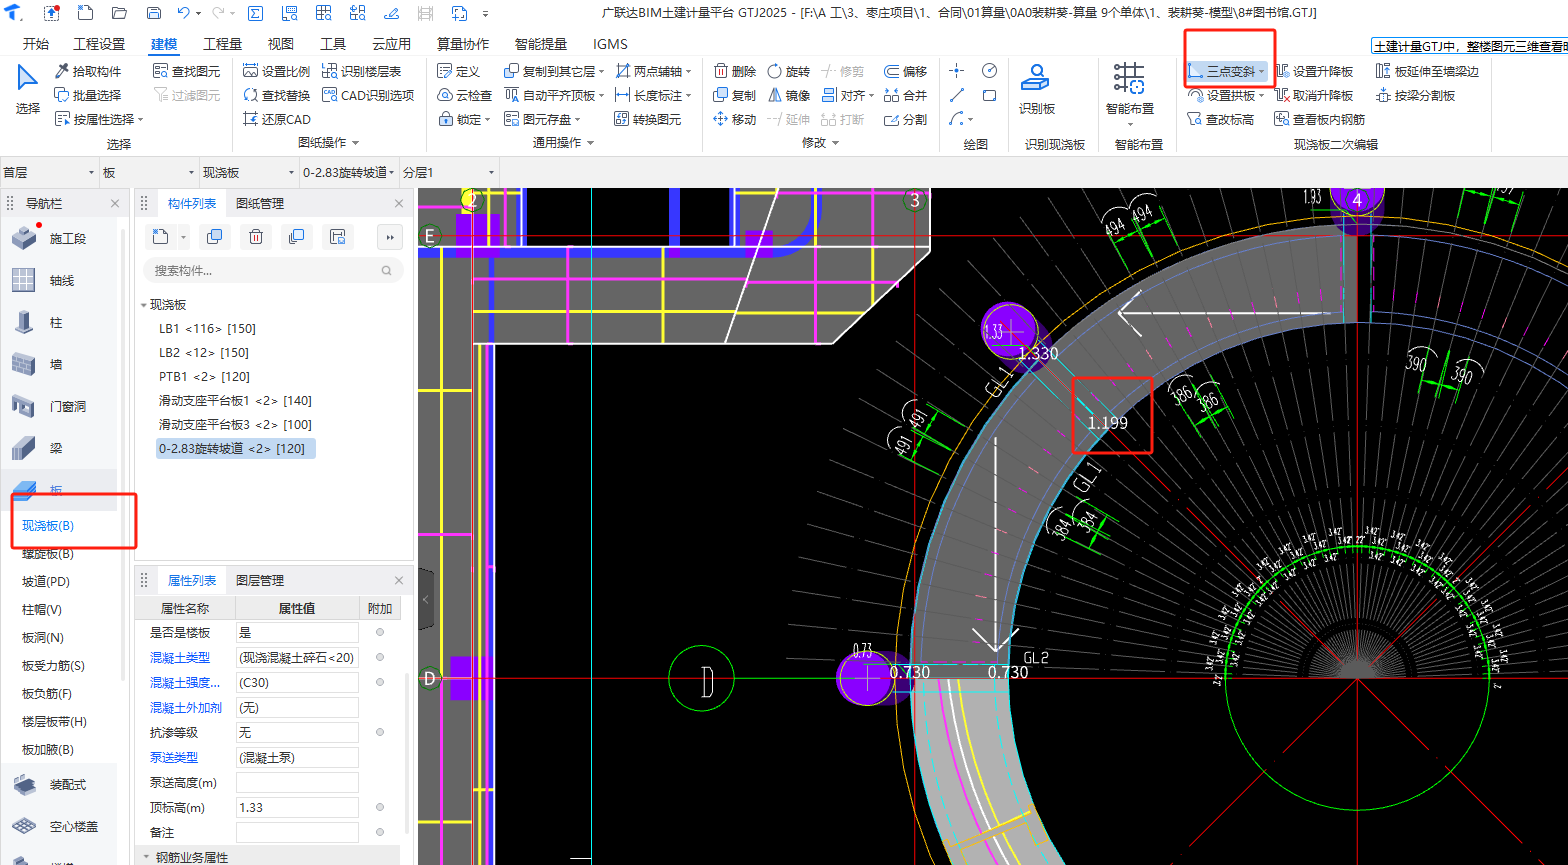Open 设置拱板 dropdown
1568x865 pixels.
click(x=1262, y=96)
